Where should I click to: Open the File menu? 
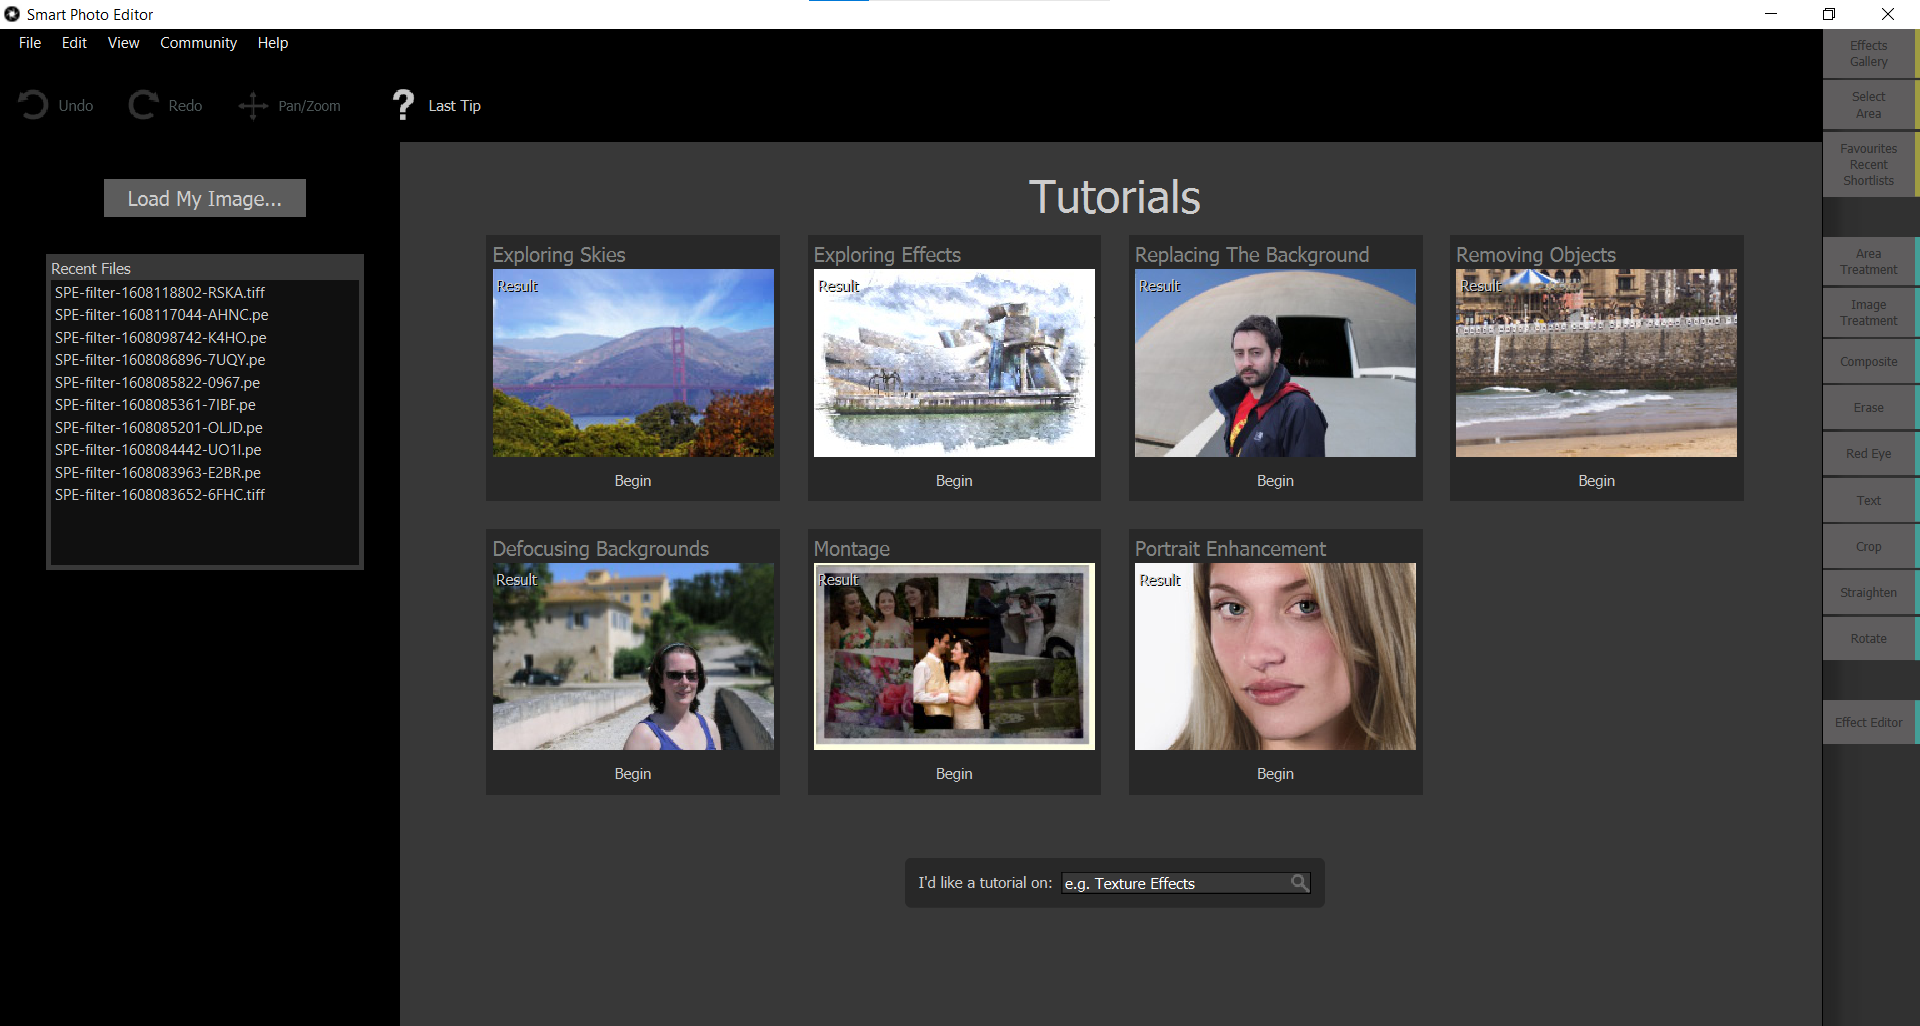tap(30, 43)
